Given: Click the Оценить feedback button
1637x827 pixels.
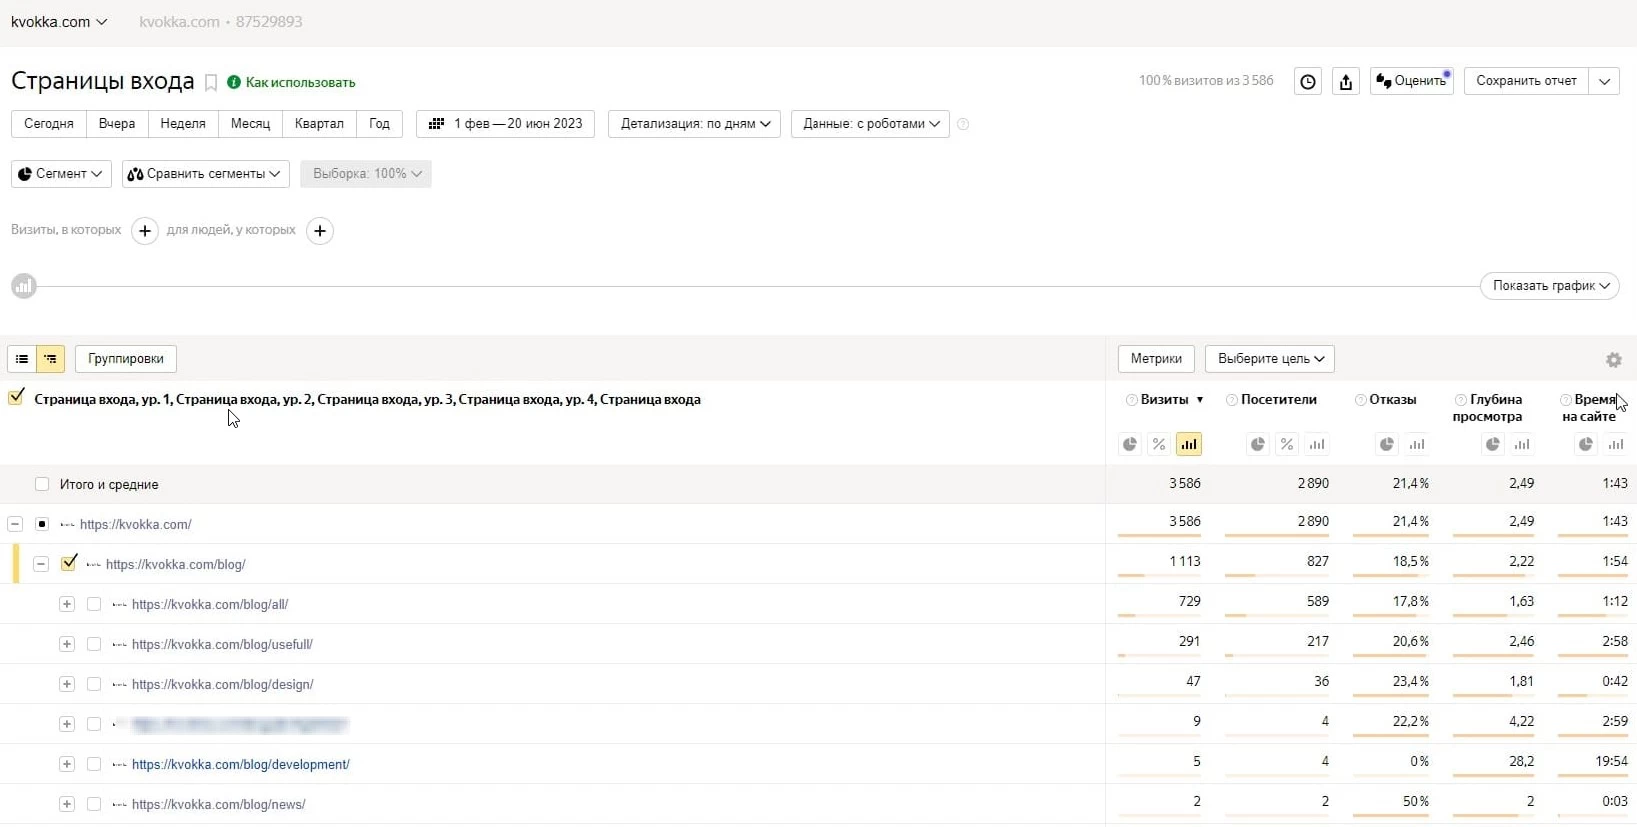Looking at the screenshot, I should [x=1411, y=81].
